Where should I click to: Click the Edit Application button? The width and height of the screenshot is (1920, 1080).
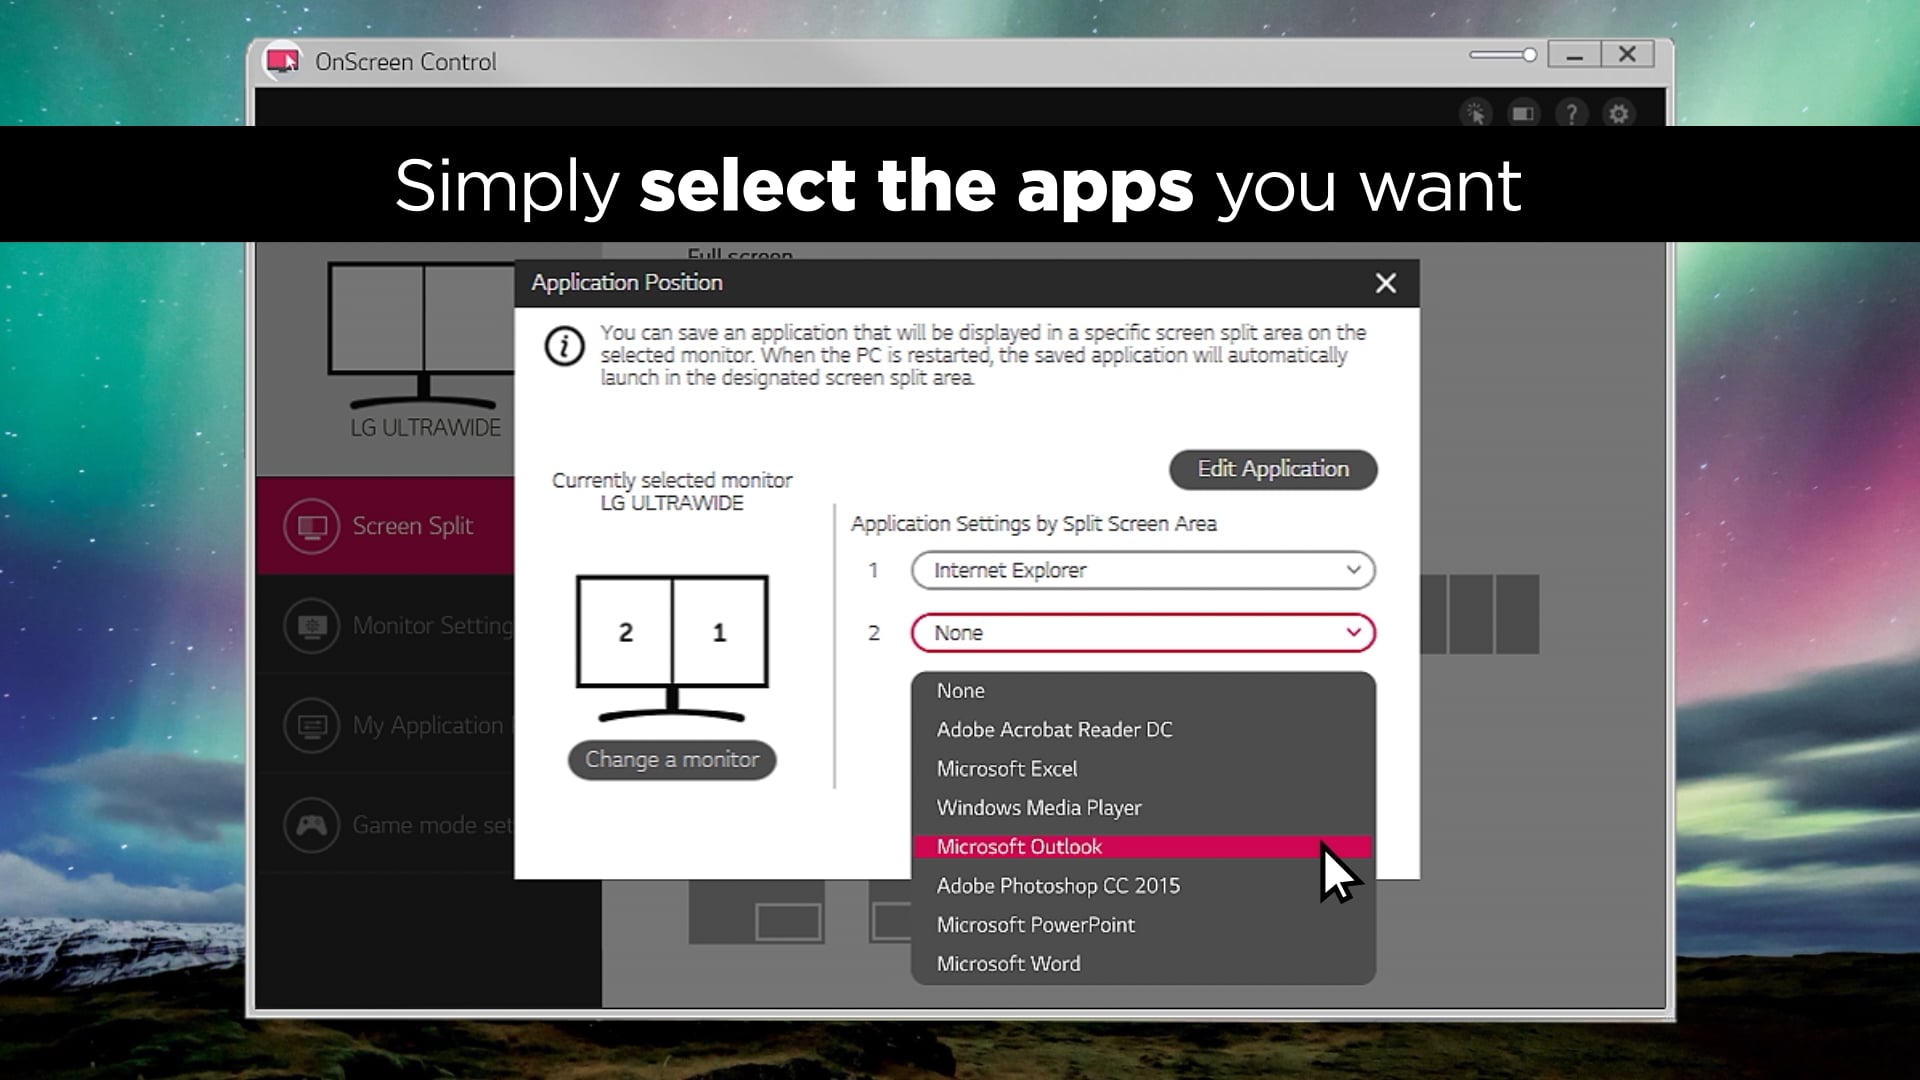1273,469
